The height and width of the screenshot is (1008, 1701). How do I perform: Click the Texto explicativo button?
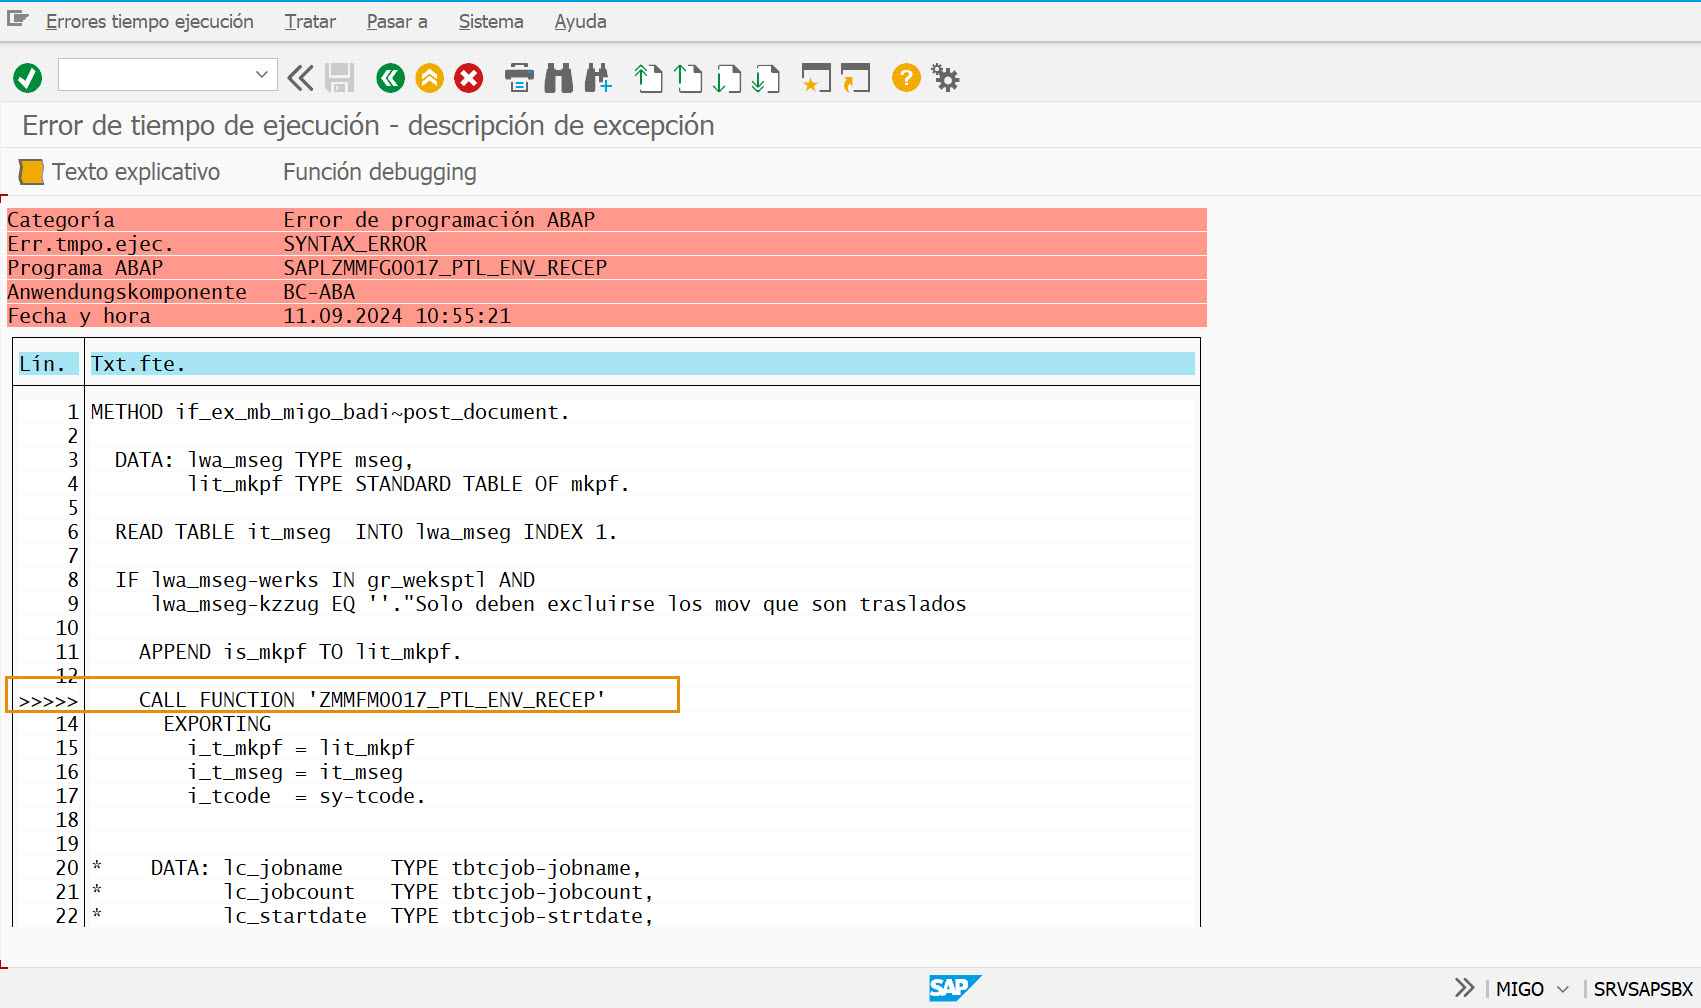(x=120, y=172)
